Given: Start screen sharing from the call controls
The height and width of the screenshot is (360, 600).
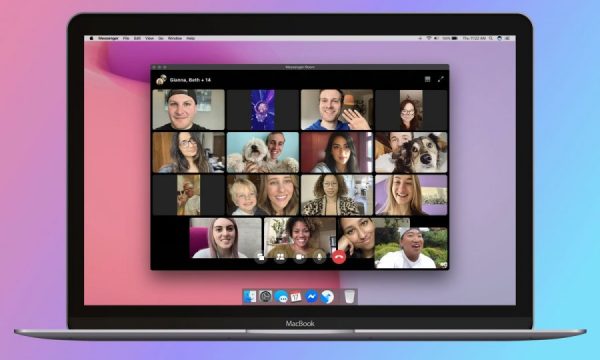Looking at the screenshot, I should click(x=261, y=257).
